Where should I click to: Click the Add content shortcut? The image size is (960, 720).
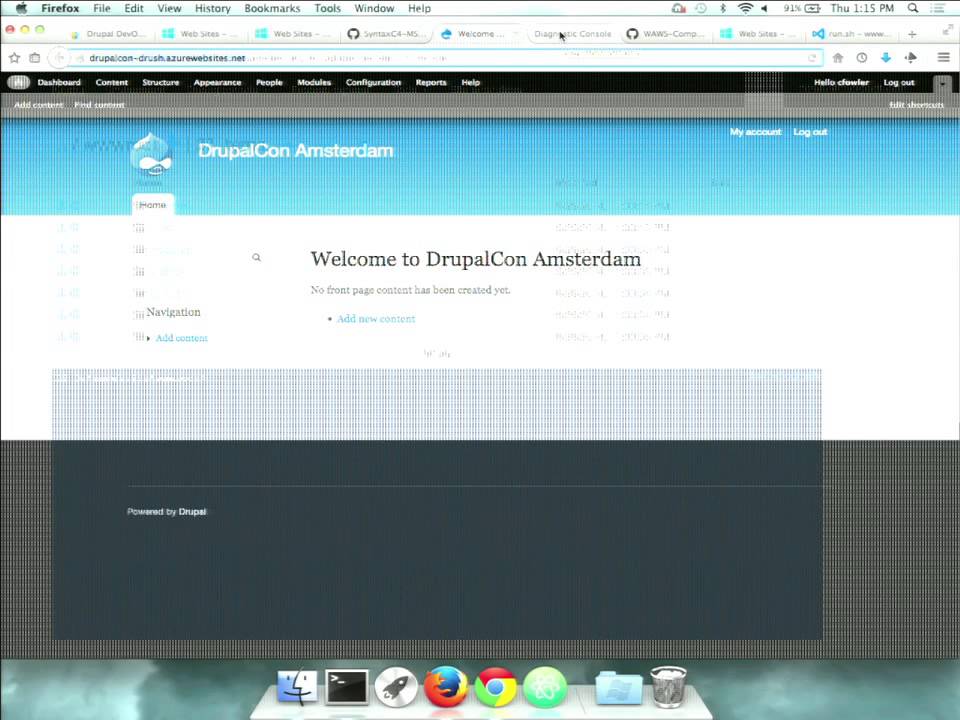(39, 105)
